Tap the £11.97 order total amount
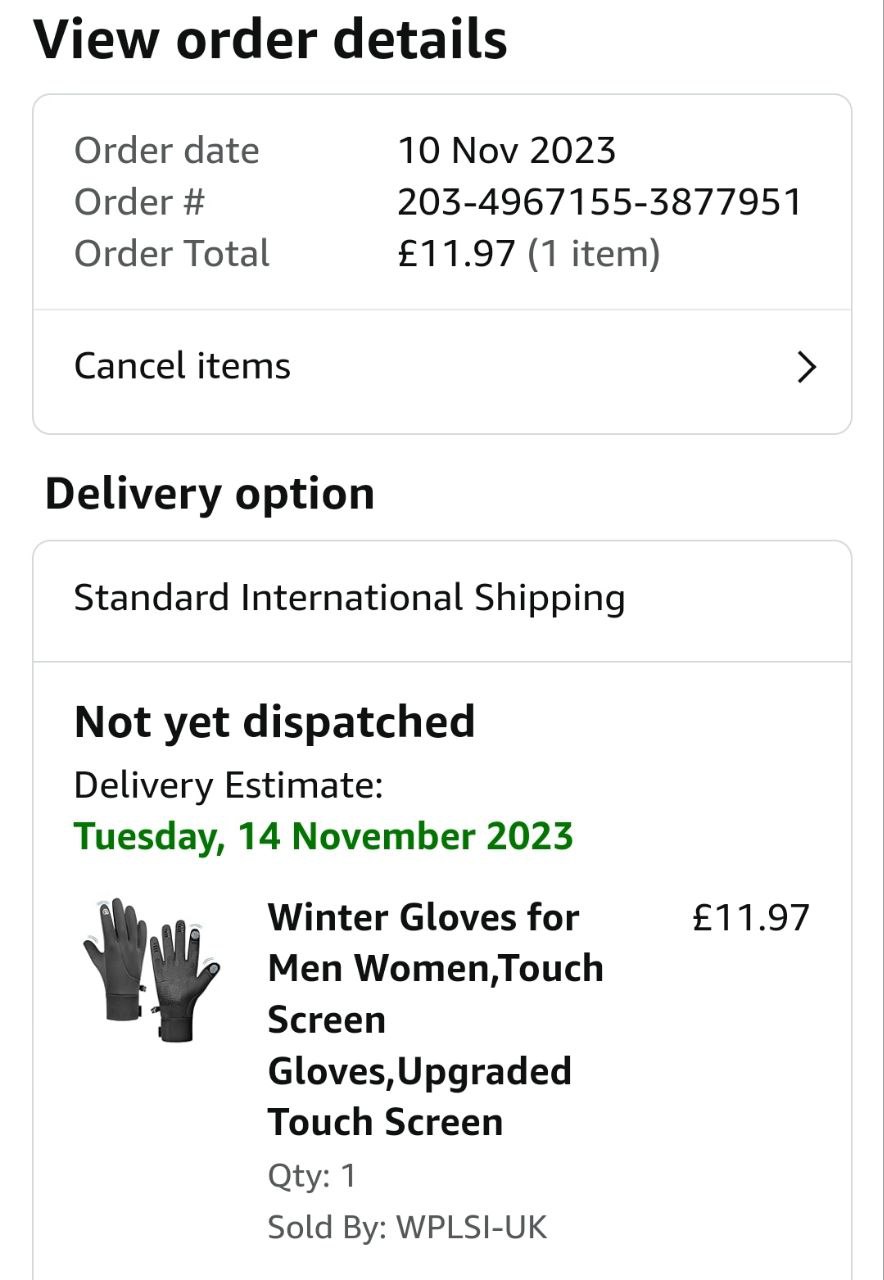Screen dimensions: 884x1280 coord(456,254)
